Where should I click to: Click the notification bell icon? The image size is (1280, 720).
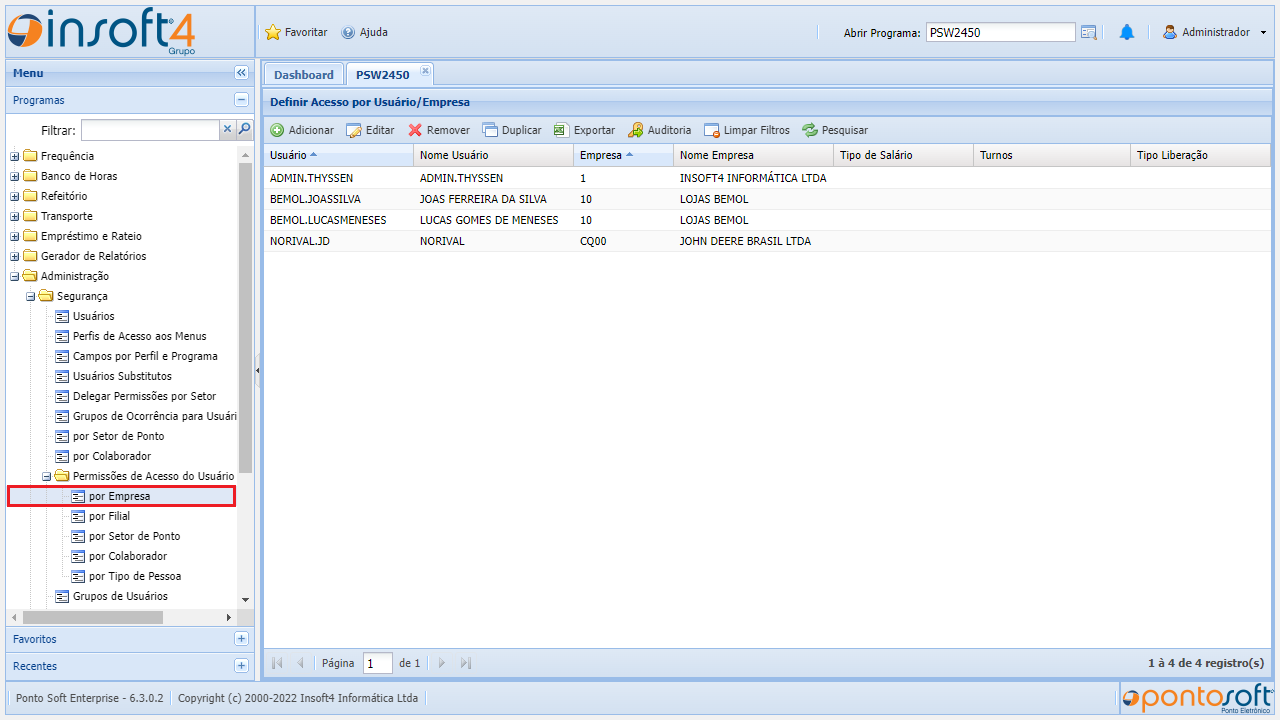(x=1127, y=32)
